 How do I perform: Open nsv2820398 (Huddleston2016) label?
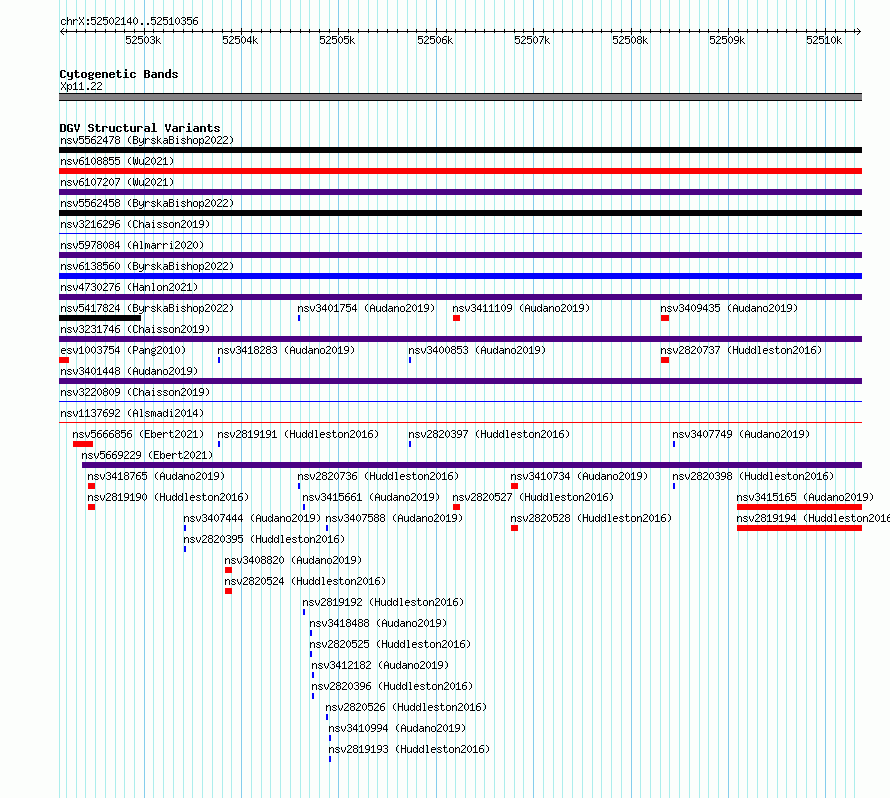pyautogui.click(x=753, y=476)
